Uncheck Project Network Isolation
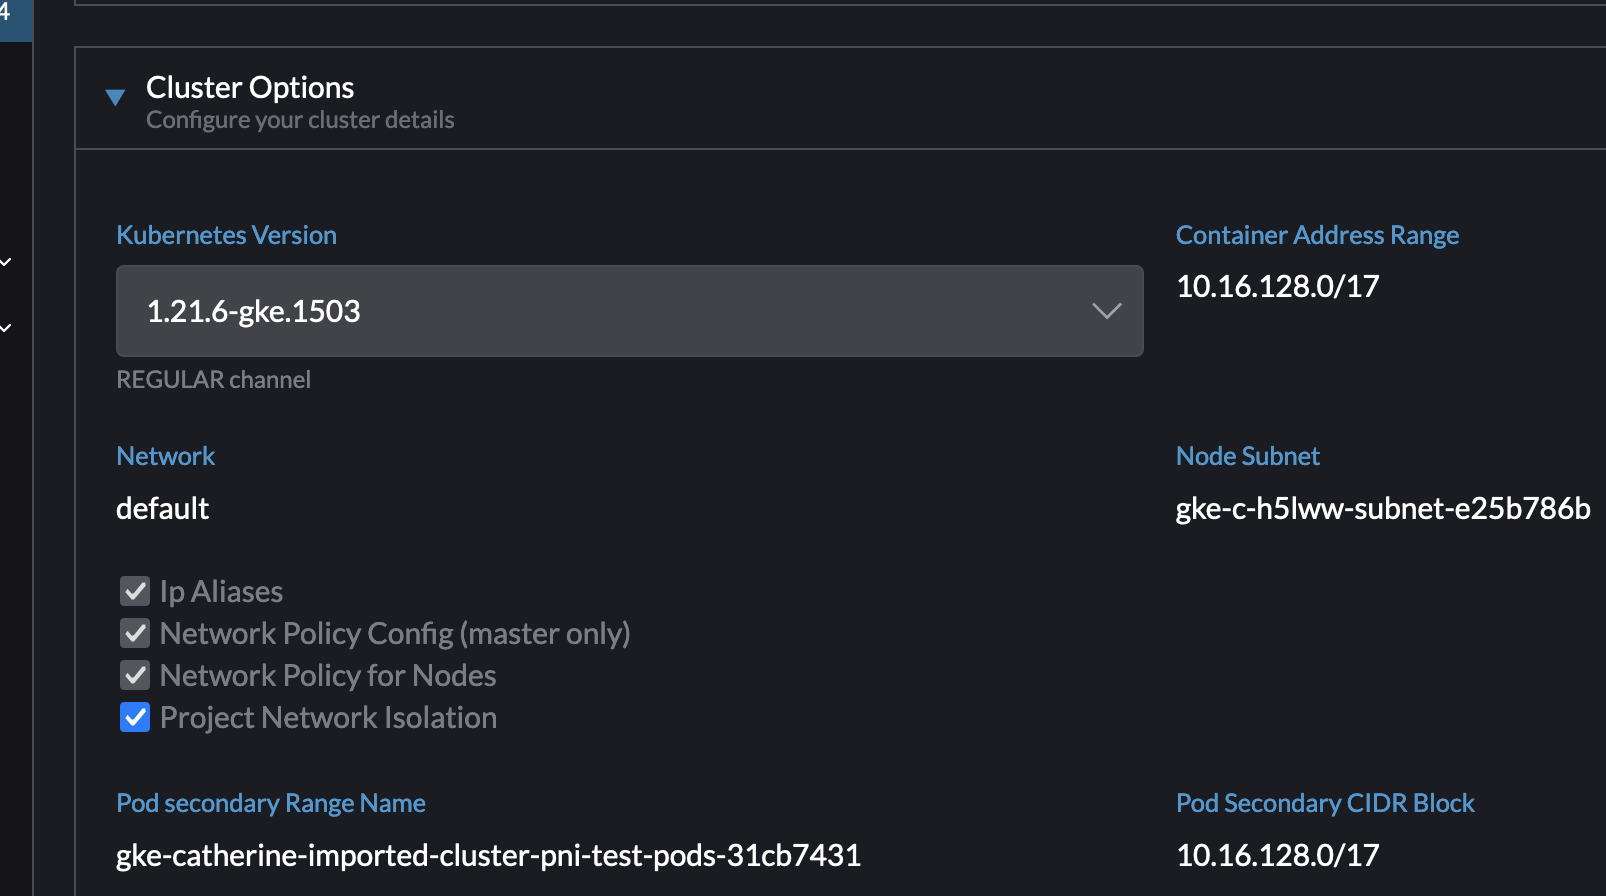Viewport: 1606px width, 896px height. coord(134,717)
